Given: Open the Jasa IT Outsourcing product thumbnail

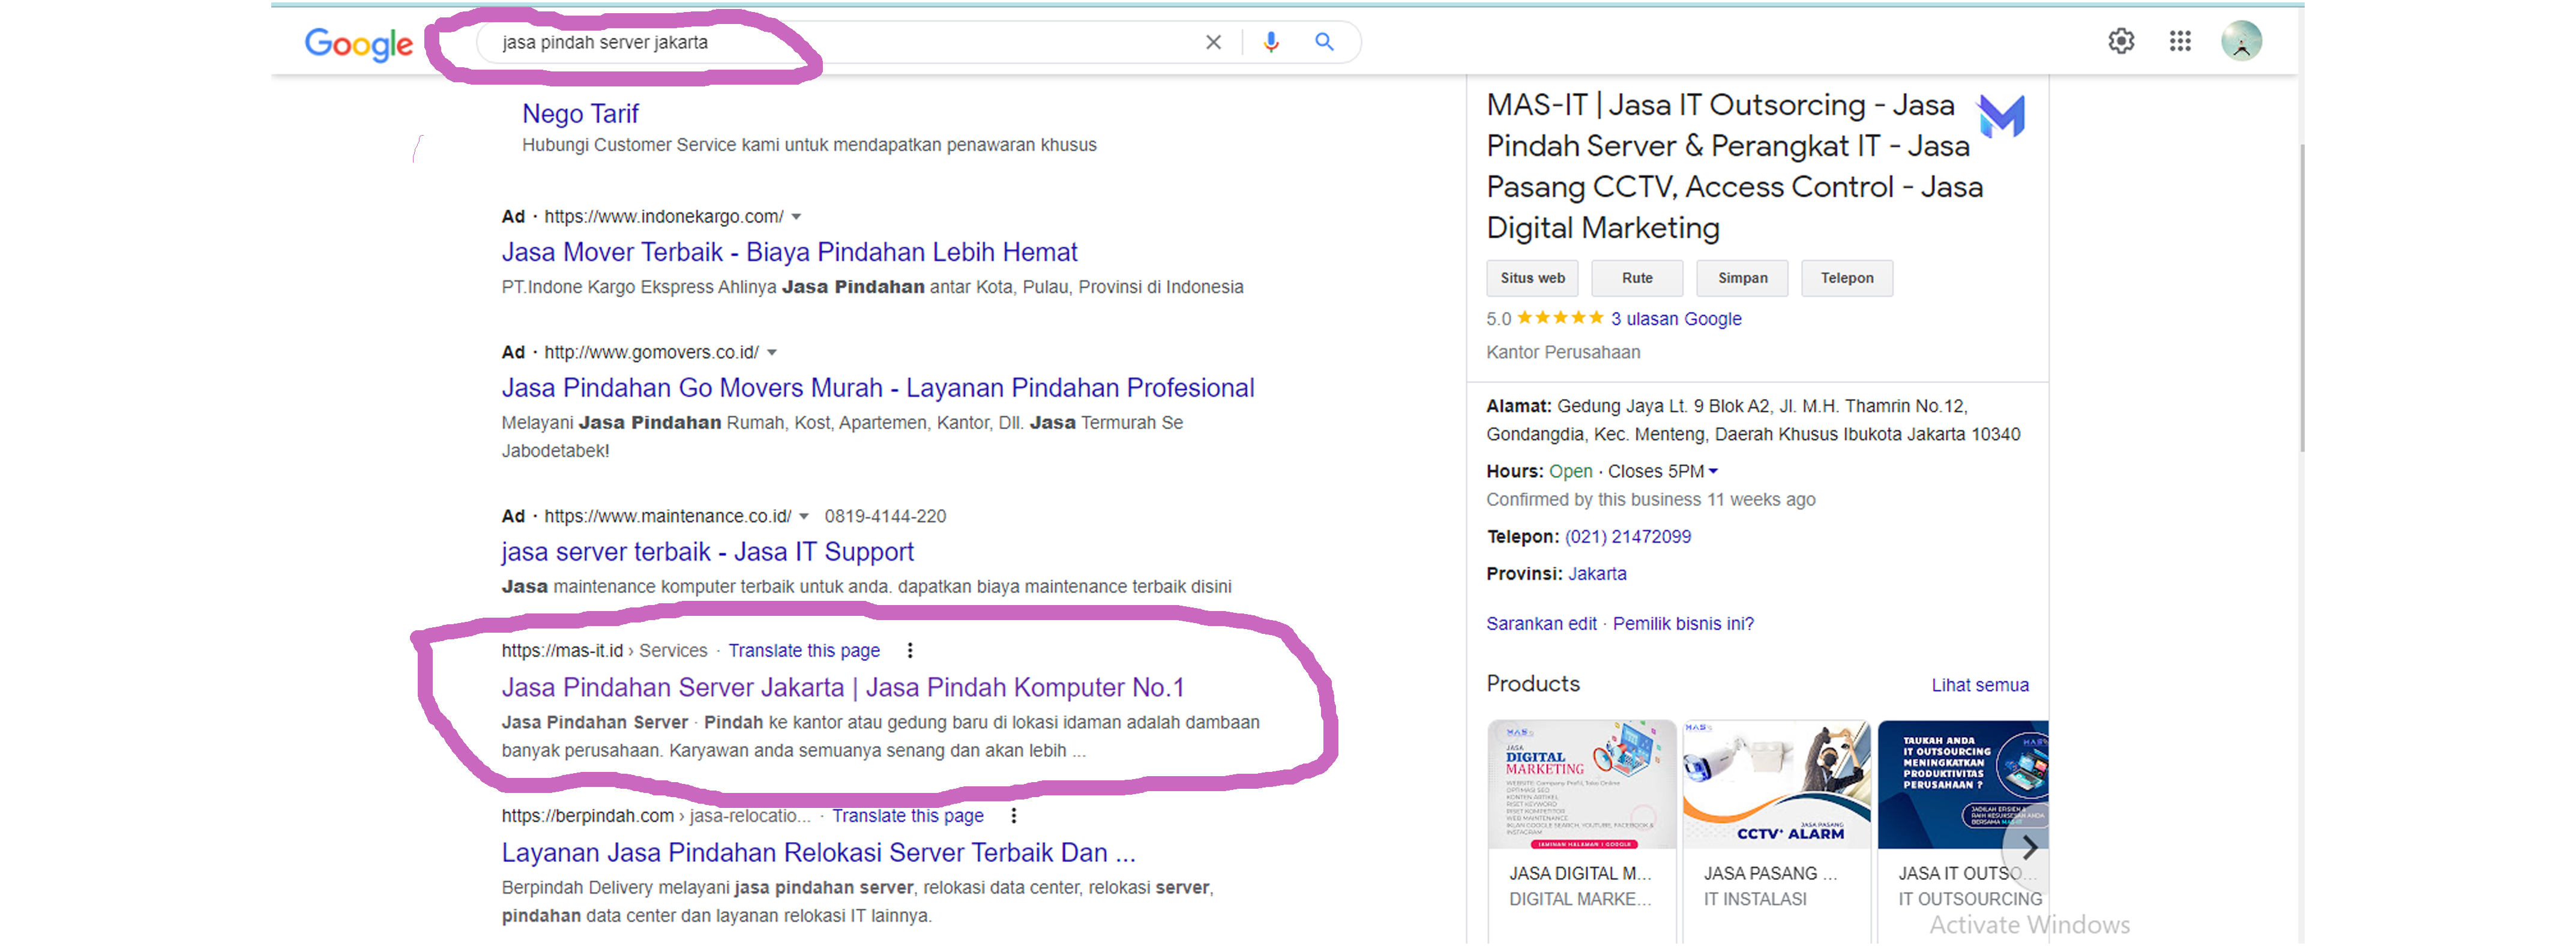Looking at the screenshot, I should point(1963,785).
